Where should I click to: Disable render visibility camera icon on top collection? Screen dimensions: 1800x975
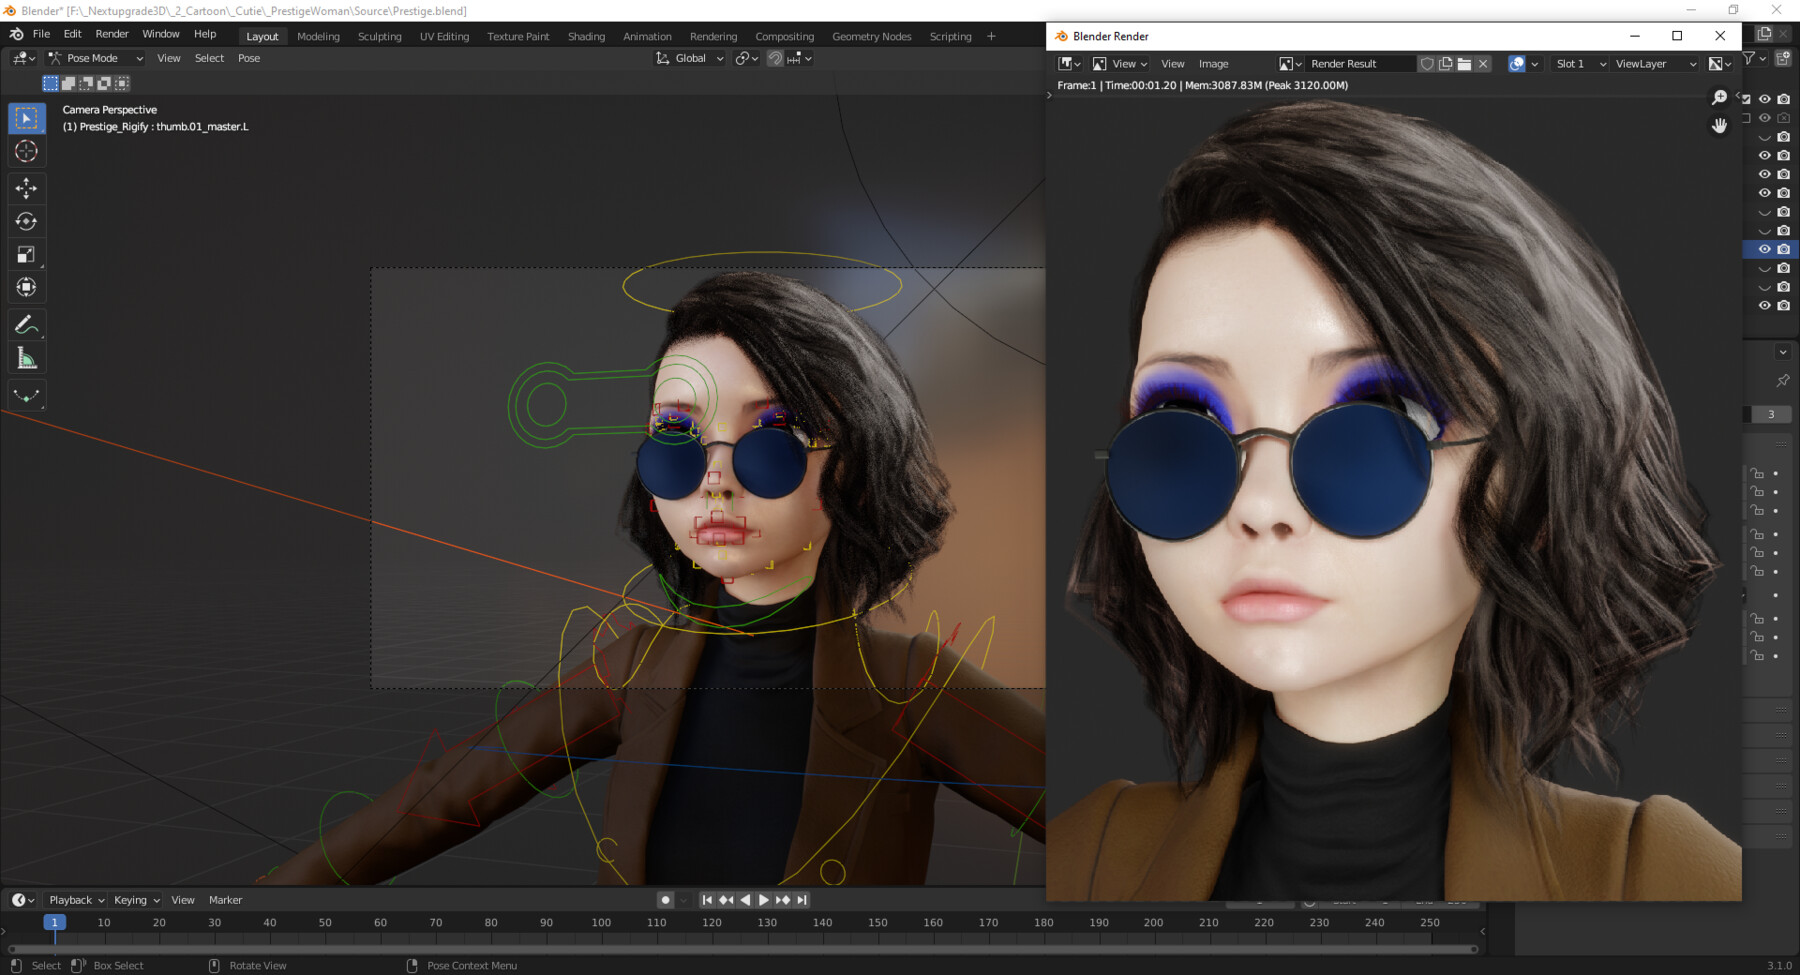1783,98
